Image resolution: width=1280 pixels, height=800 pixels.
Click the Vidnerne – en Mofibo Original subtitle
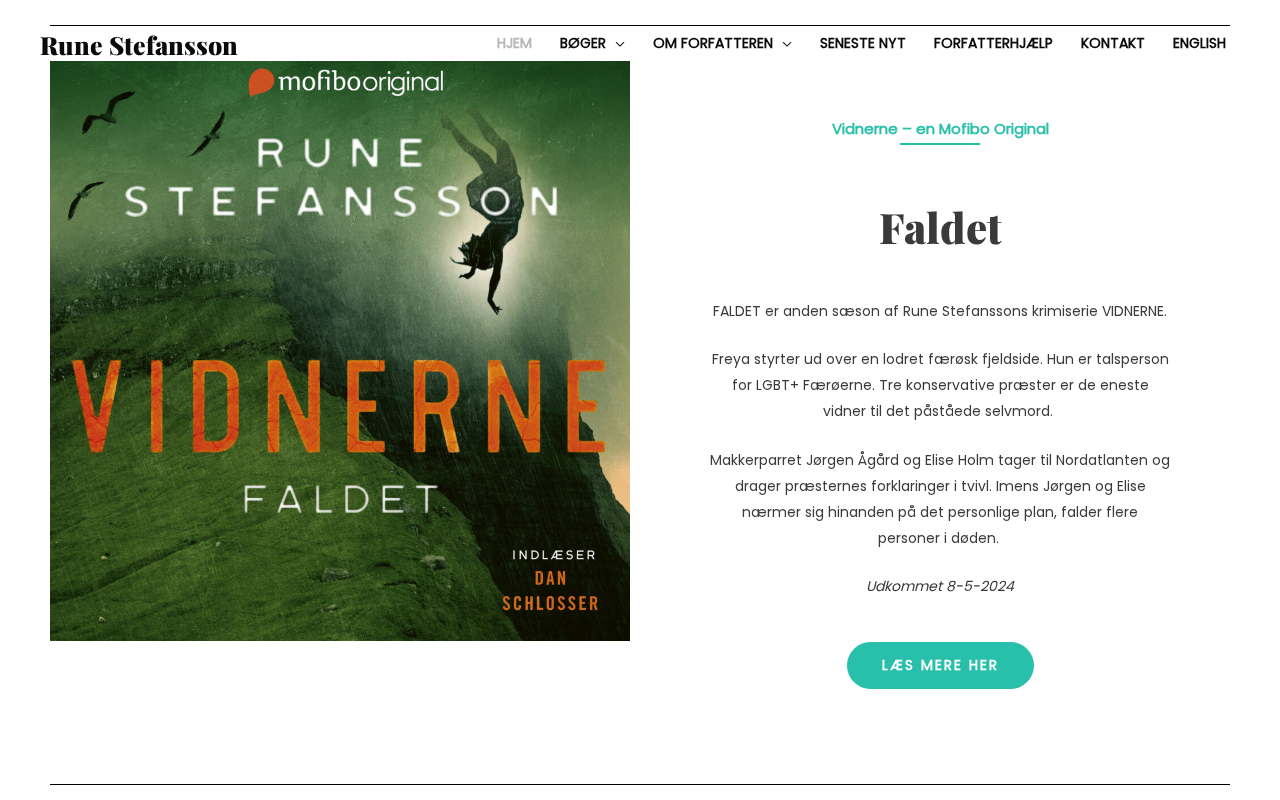(x=940, y=129)
